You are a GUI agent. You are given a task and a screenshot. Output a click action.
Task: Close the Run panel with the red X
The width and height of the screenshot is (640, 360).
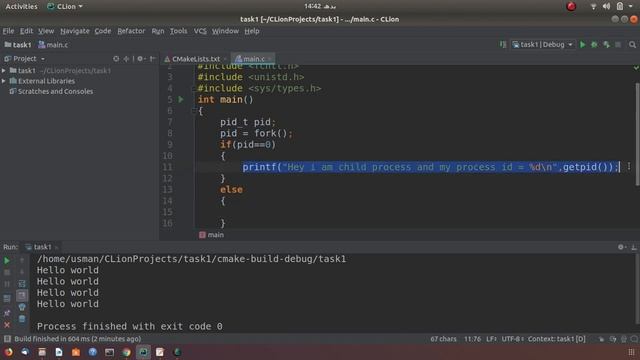[x=7, y=325]
